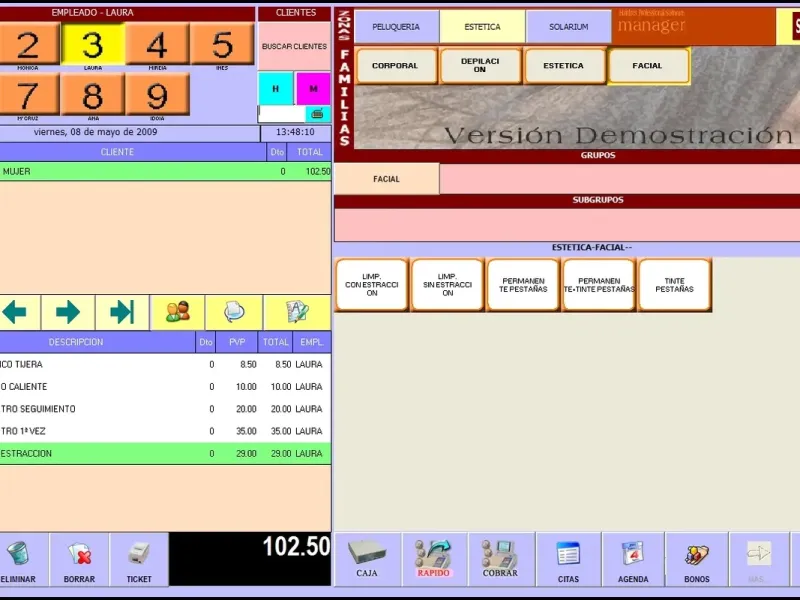Select the CORPORAL family

point(395,66)
